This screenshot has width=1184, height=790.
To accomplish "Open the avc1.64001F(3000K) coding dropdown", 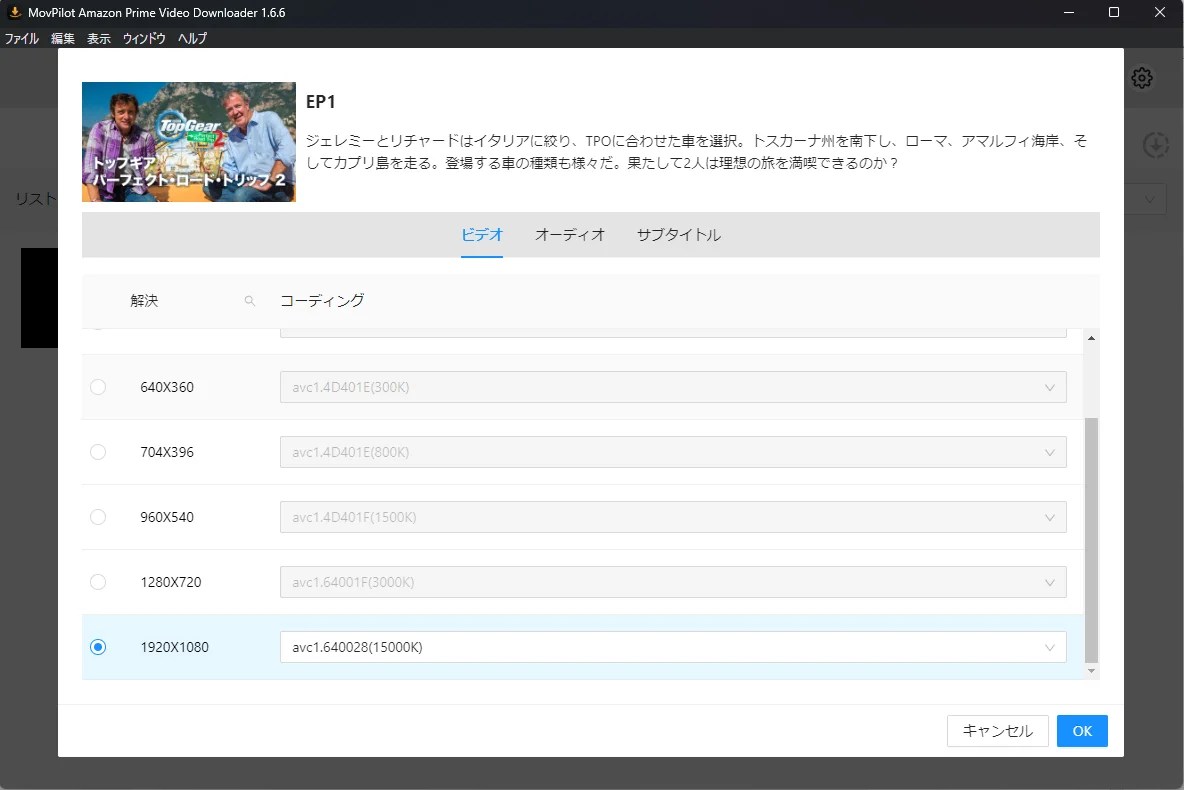I will tap(672, 582).
